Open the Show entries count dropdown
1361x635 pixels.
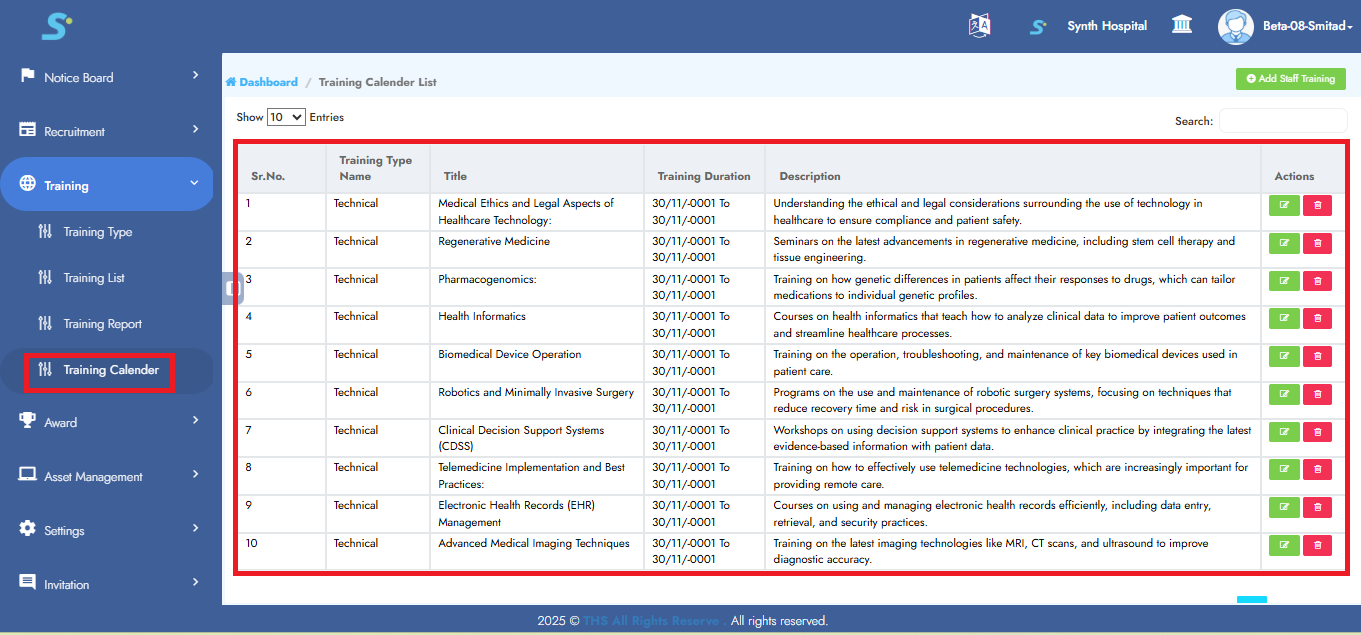click(286, 118)
